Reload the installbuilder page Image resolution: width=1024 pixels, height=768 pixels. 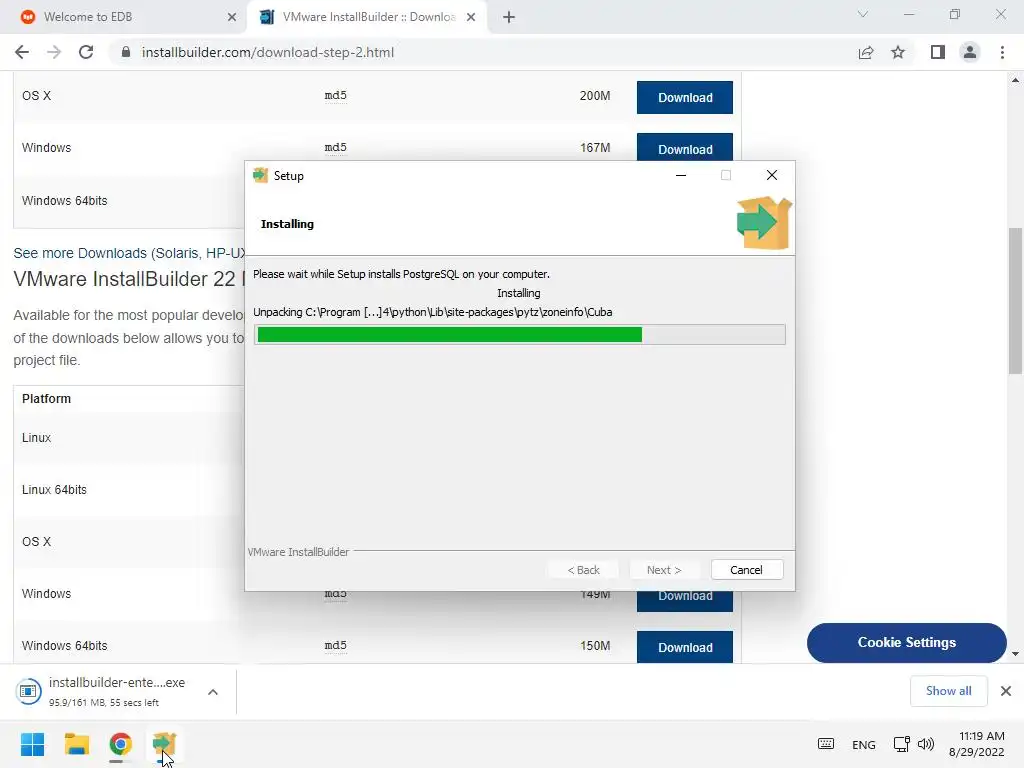(86, 52)
